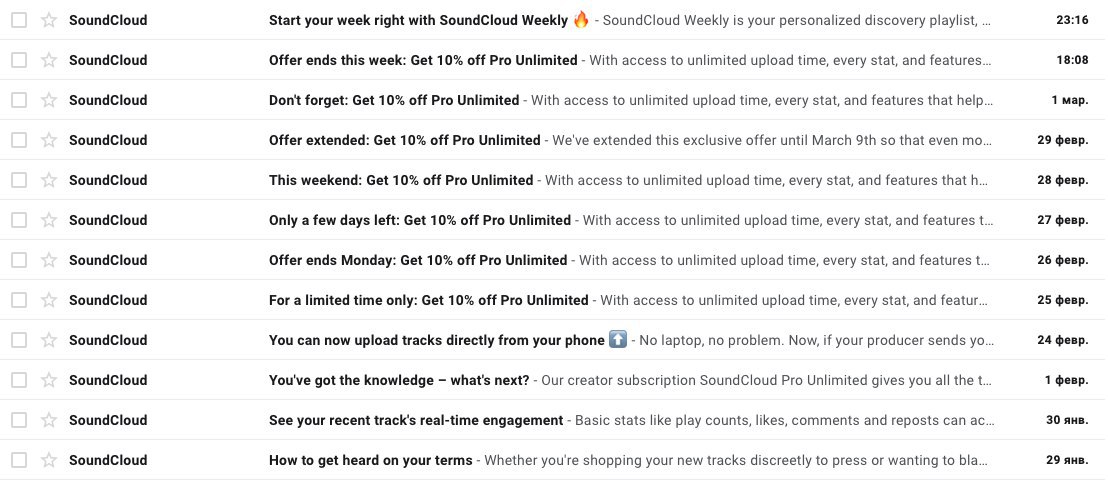Select checkbox for 'See your recent track's' email

tap(19, 420)
